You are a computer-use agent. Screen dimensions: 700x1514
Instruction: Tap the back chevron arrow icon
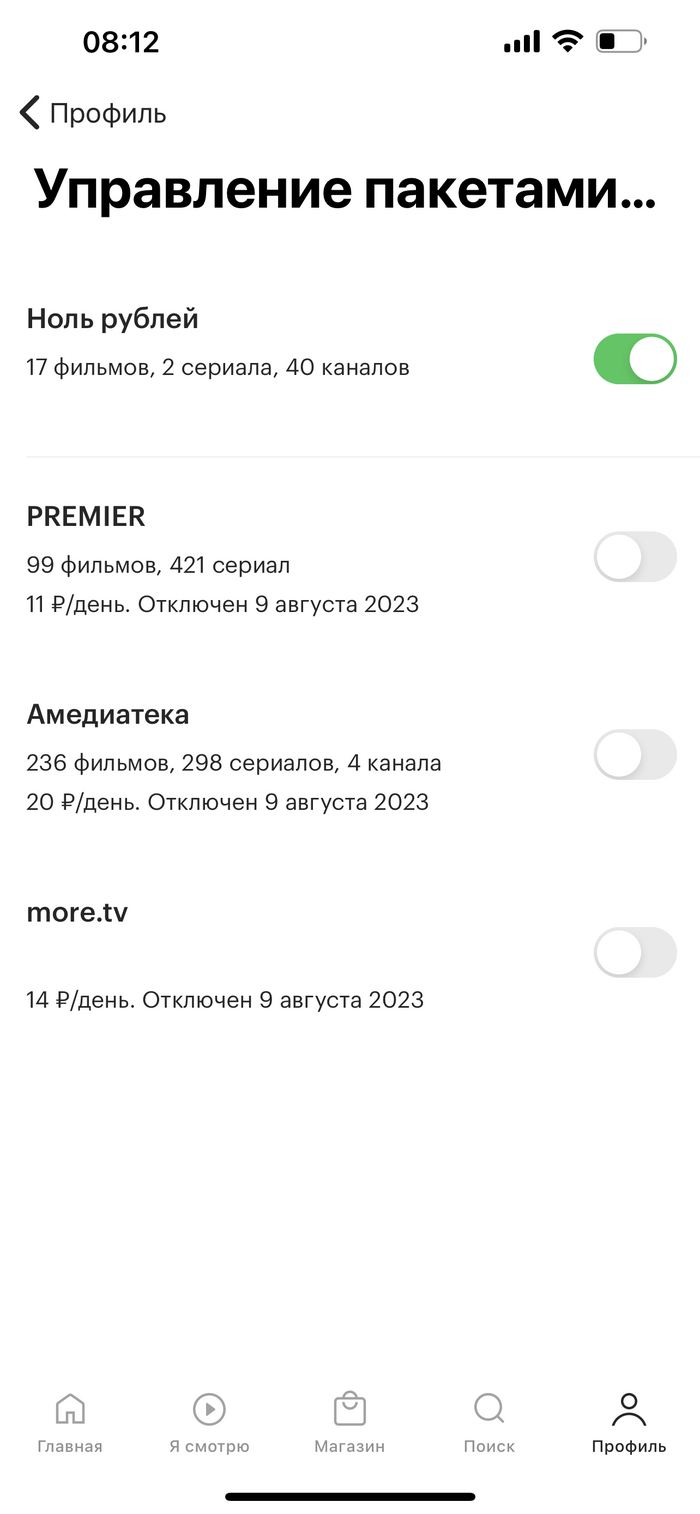(30, 113)
